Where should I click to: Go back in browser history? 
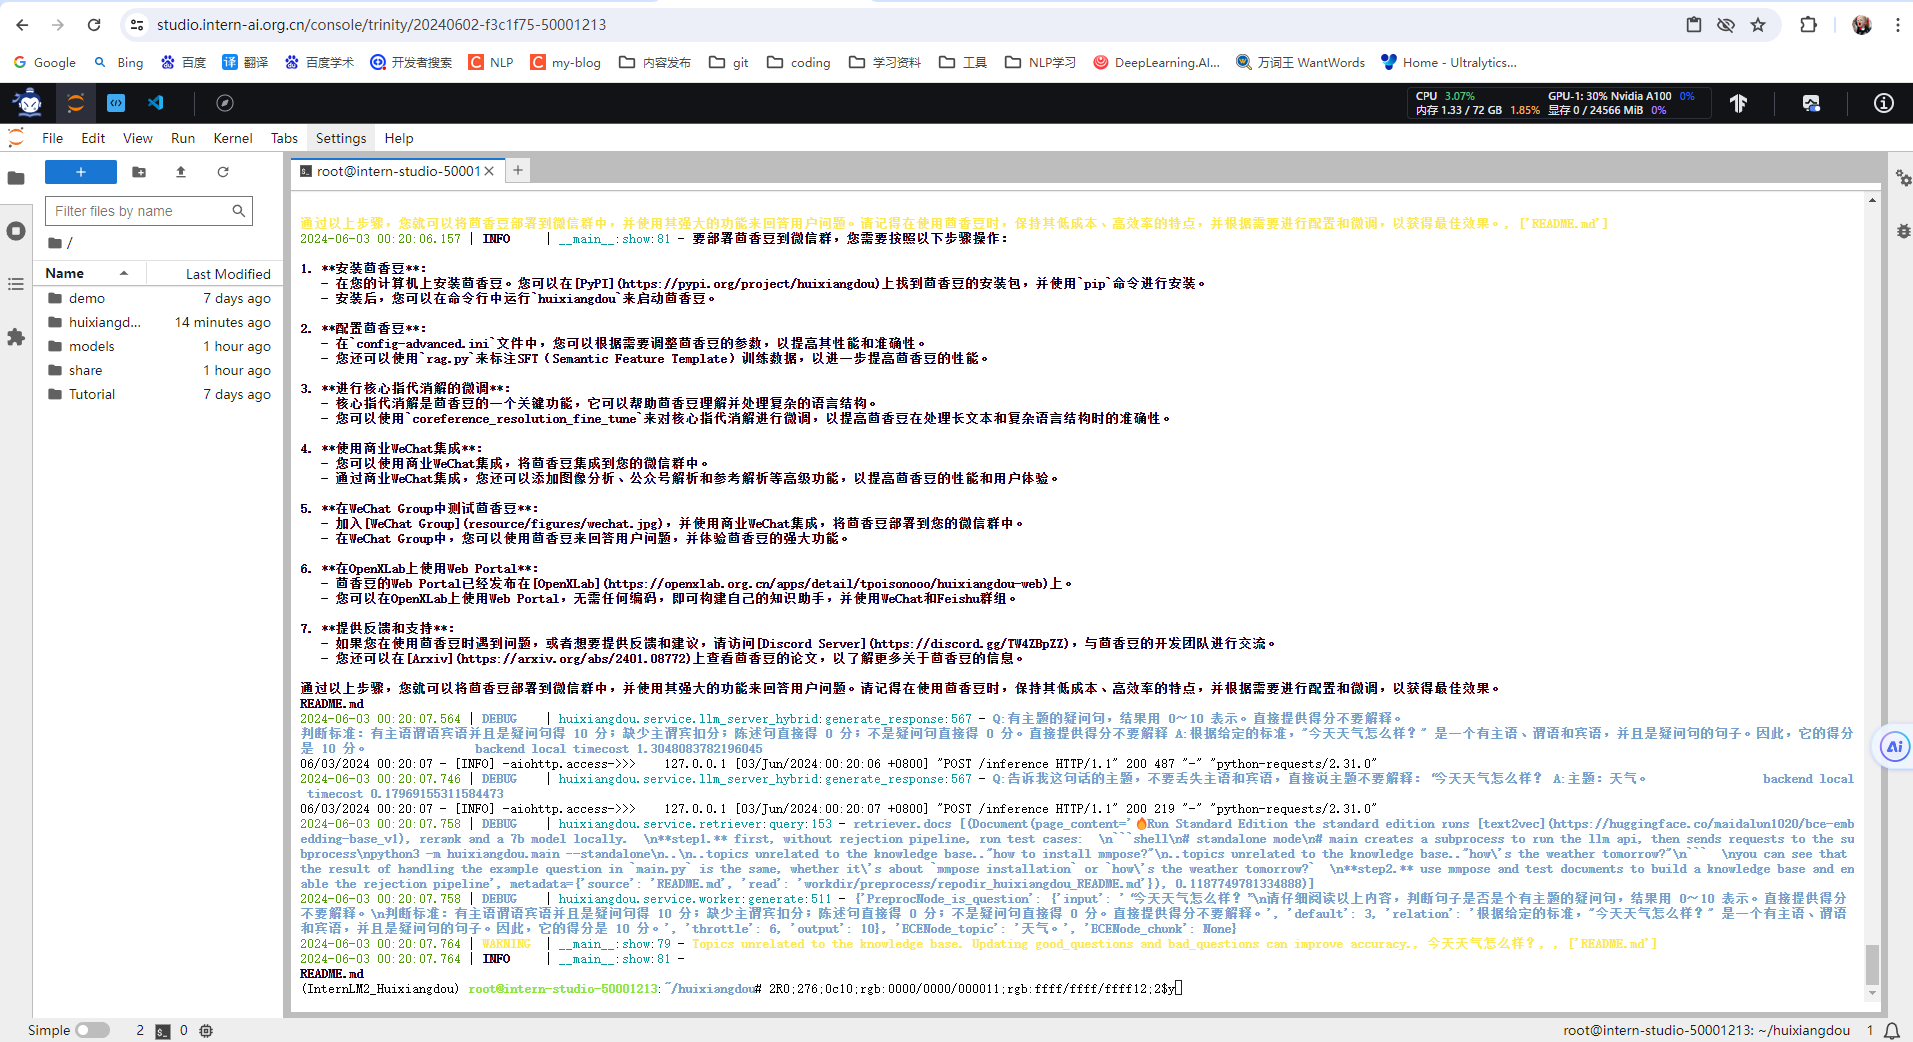click(22, 25)
